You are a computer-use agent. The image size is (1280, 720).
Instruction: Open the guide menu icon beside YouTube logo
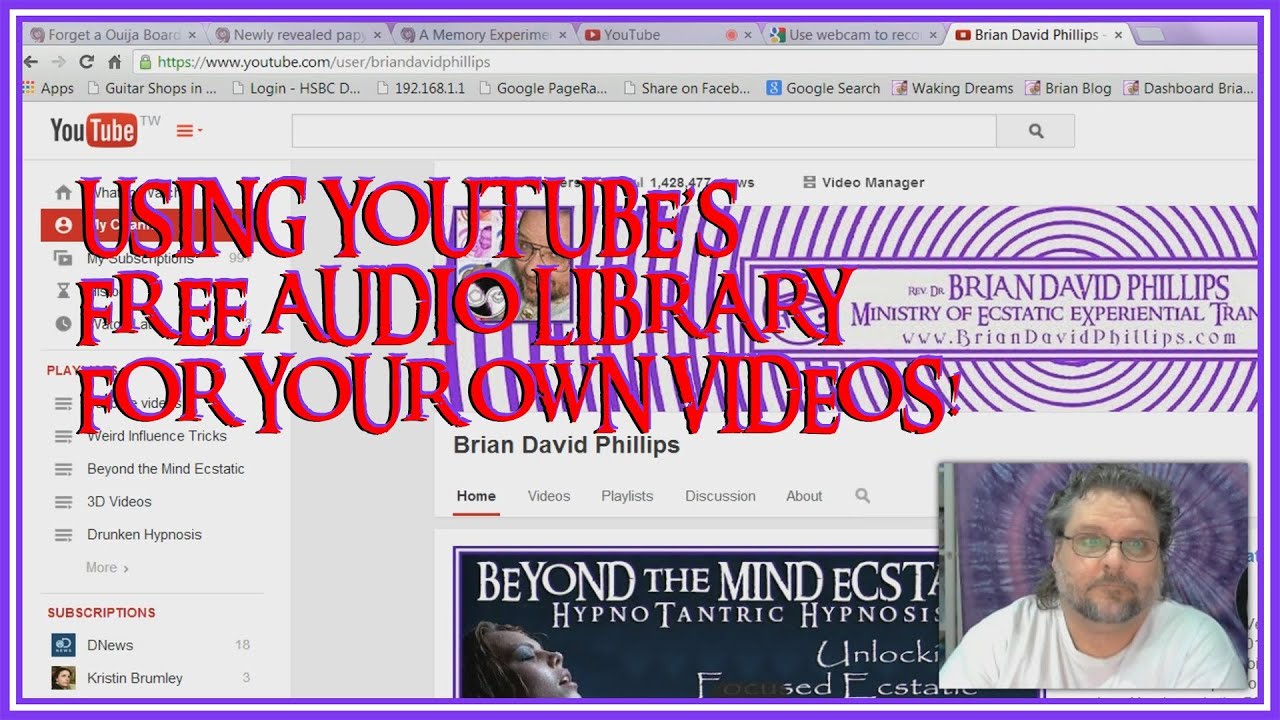(189, 131)
